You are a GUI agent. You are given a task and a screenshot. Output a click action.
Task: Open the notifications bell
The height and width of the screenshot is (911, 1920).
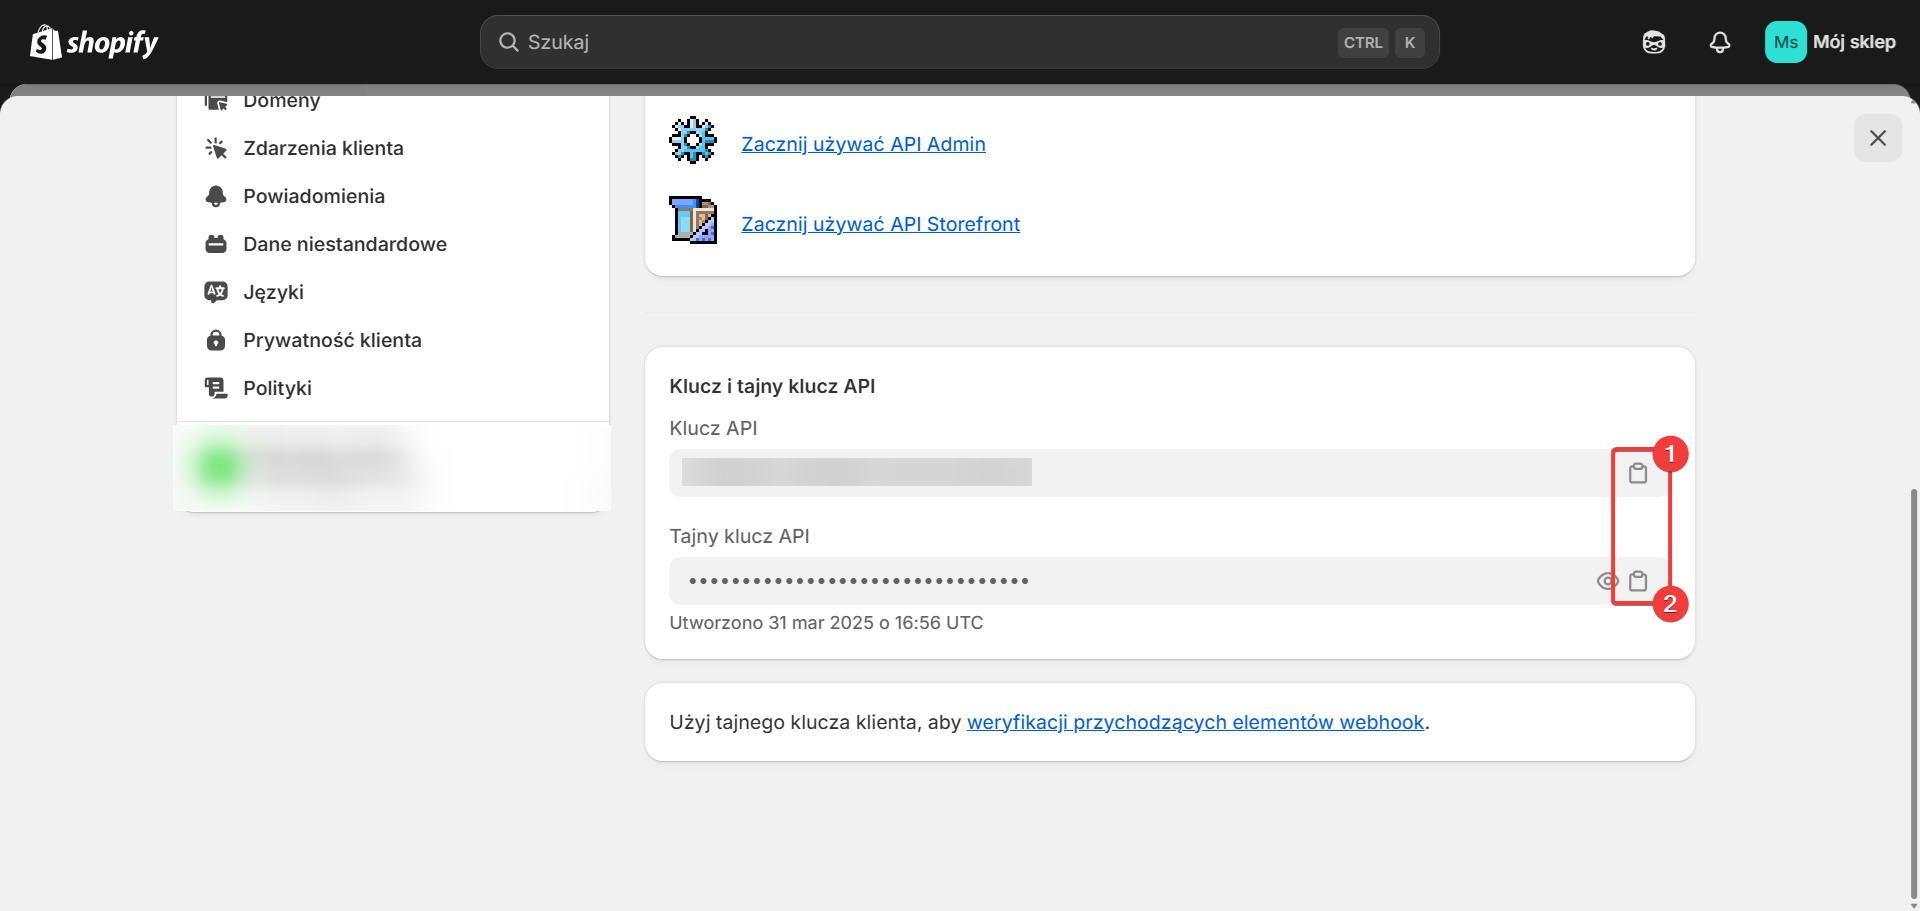1719,42
